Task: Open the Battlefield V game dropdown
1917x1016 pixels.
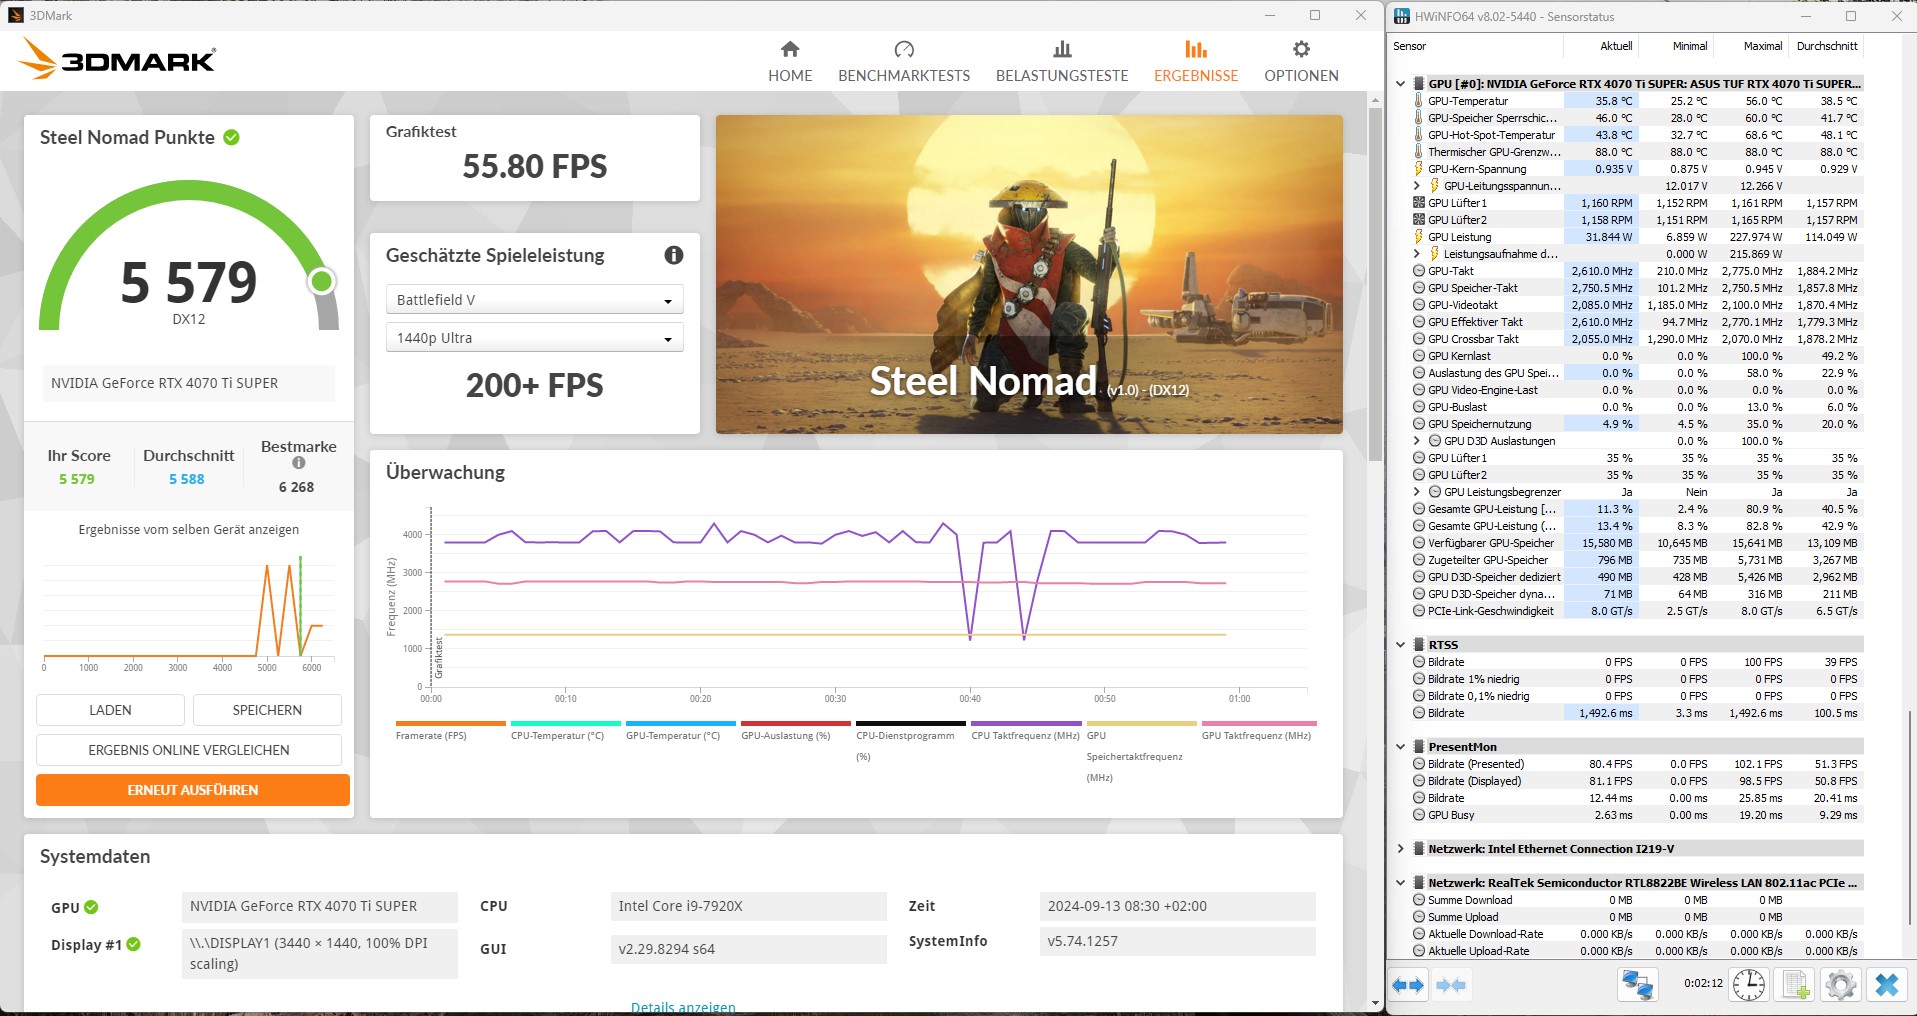Action: coord(535,299)
